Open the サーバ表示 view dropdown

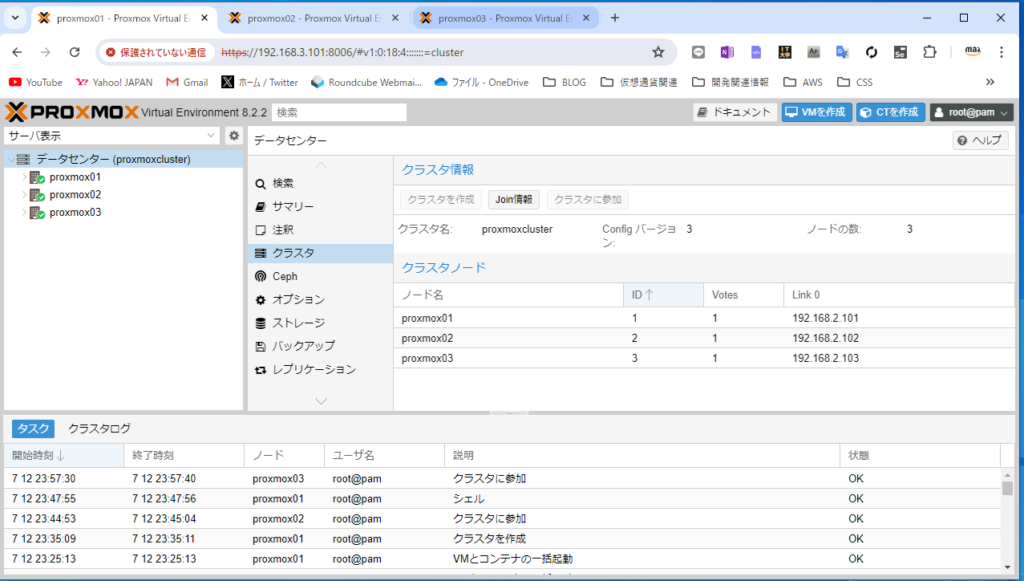click(111, 136)
